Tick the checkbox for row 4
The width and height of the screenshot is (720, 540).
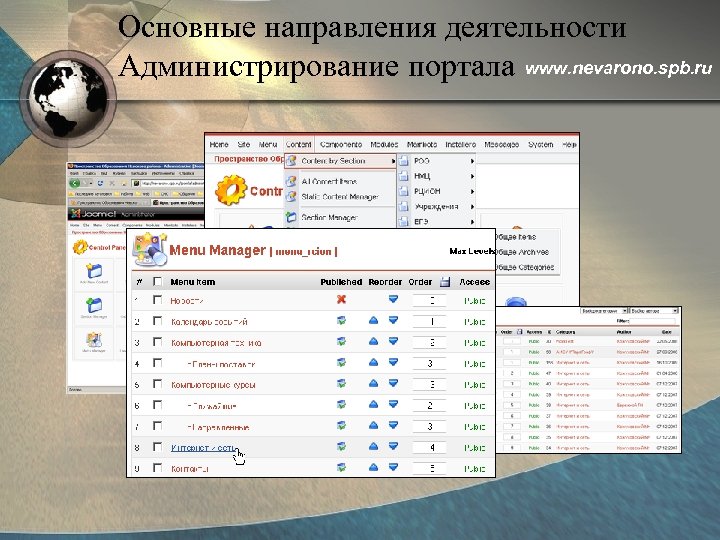(x=158, y=363)
